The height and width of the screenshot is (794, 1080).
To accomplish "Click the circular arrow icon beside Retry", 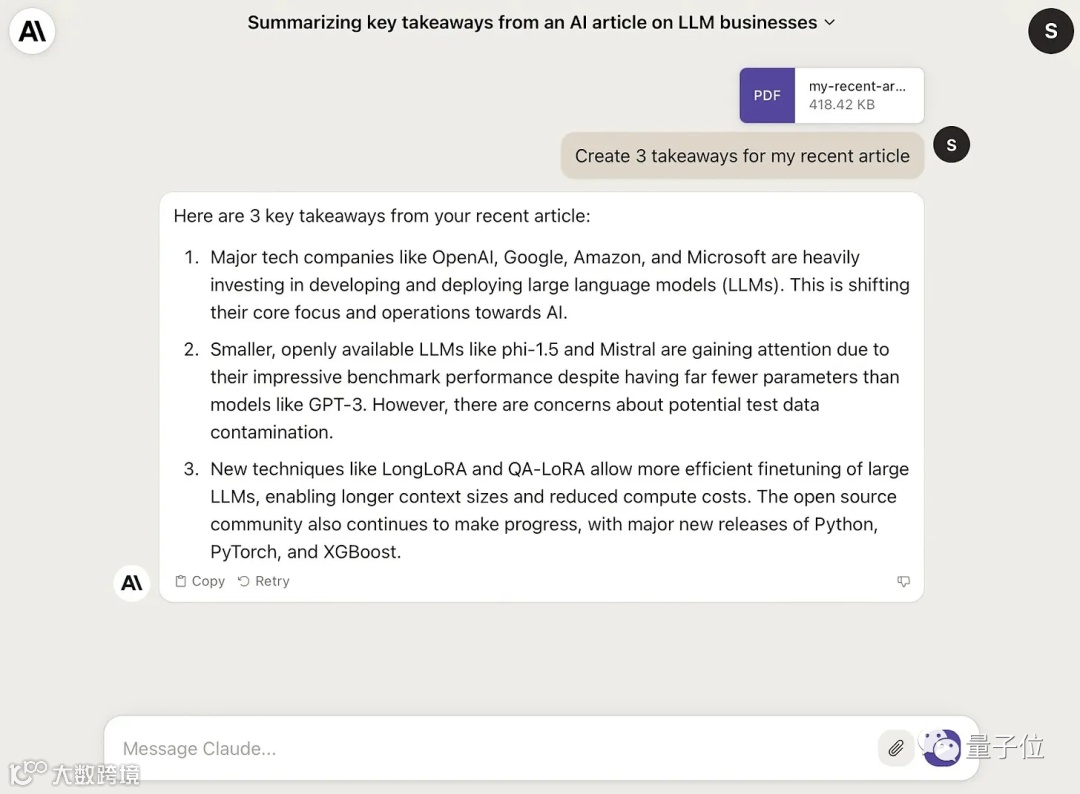I will (x=244, y=581).
